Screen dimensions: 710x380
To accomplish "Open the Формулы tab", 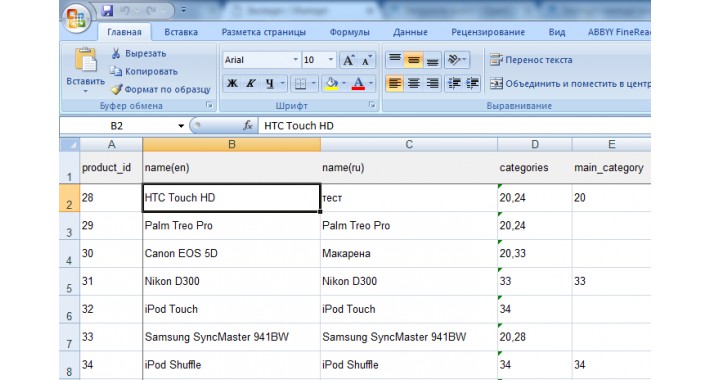I will click(x=349, y=32).
